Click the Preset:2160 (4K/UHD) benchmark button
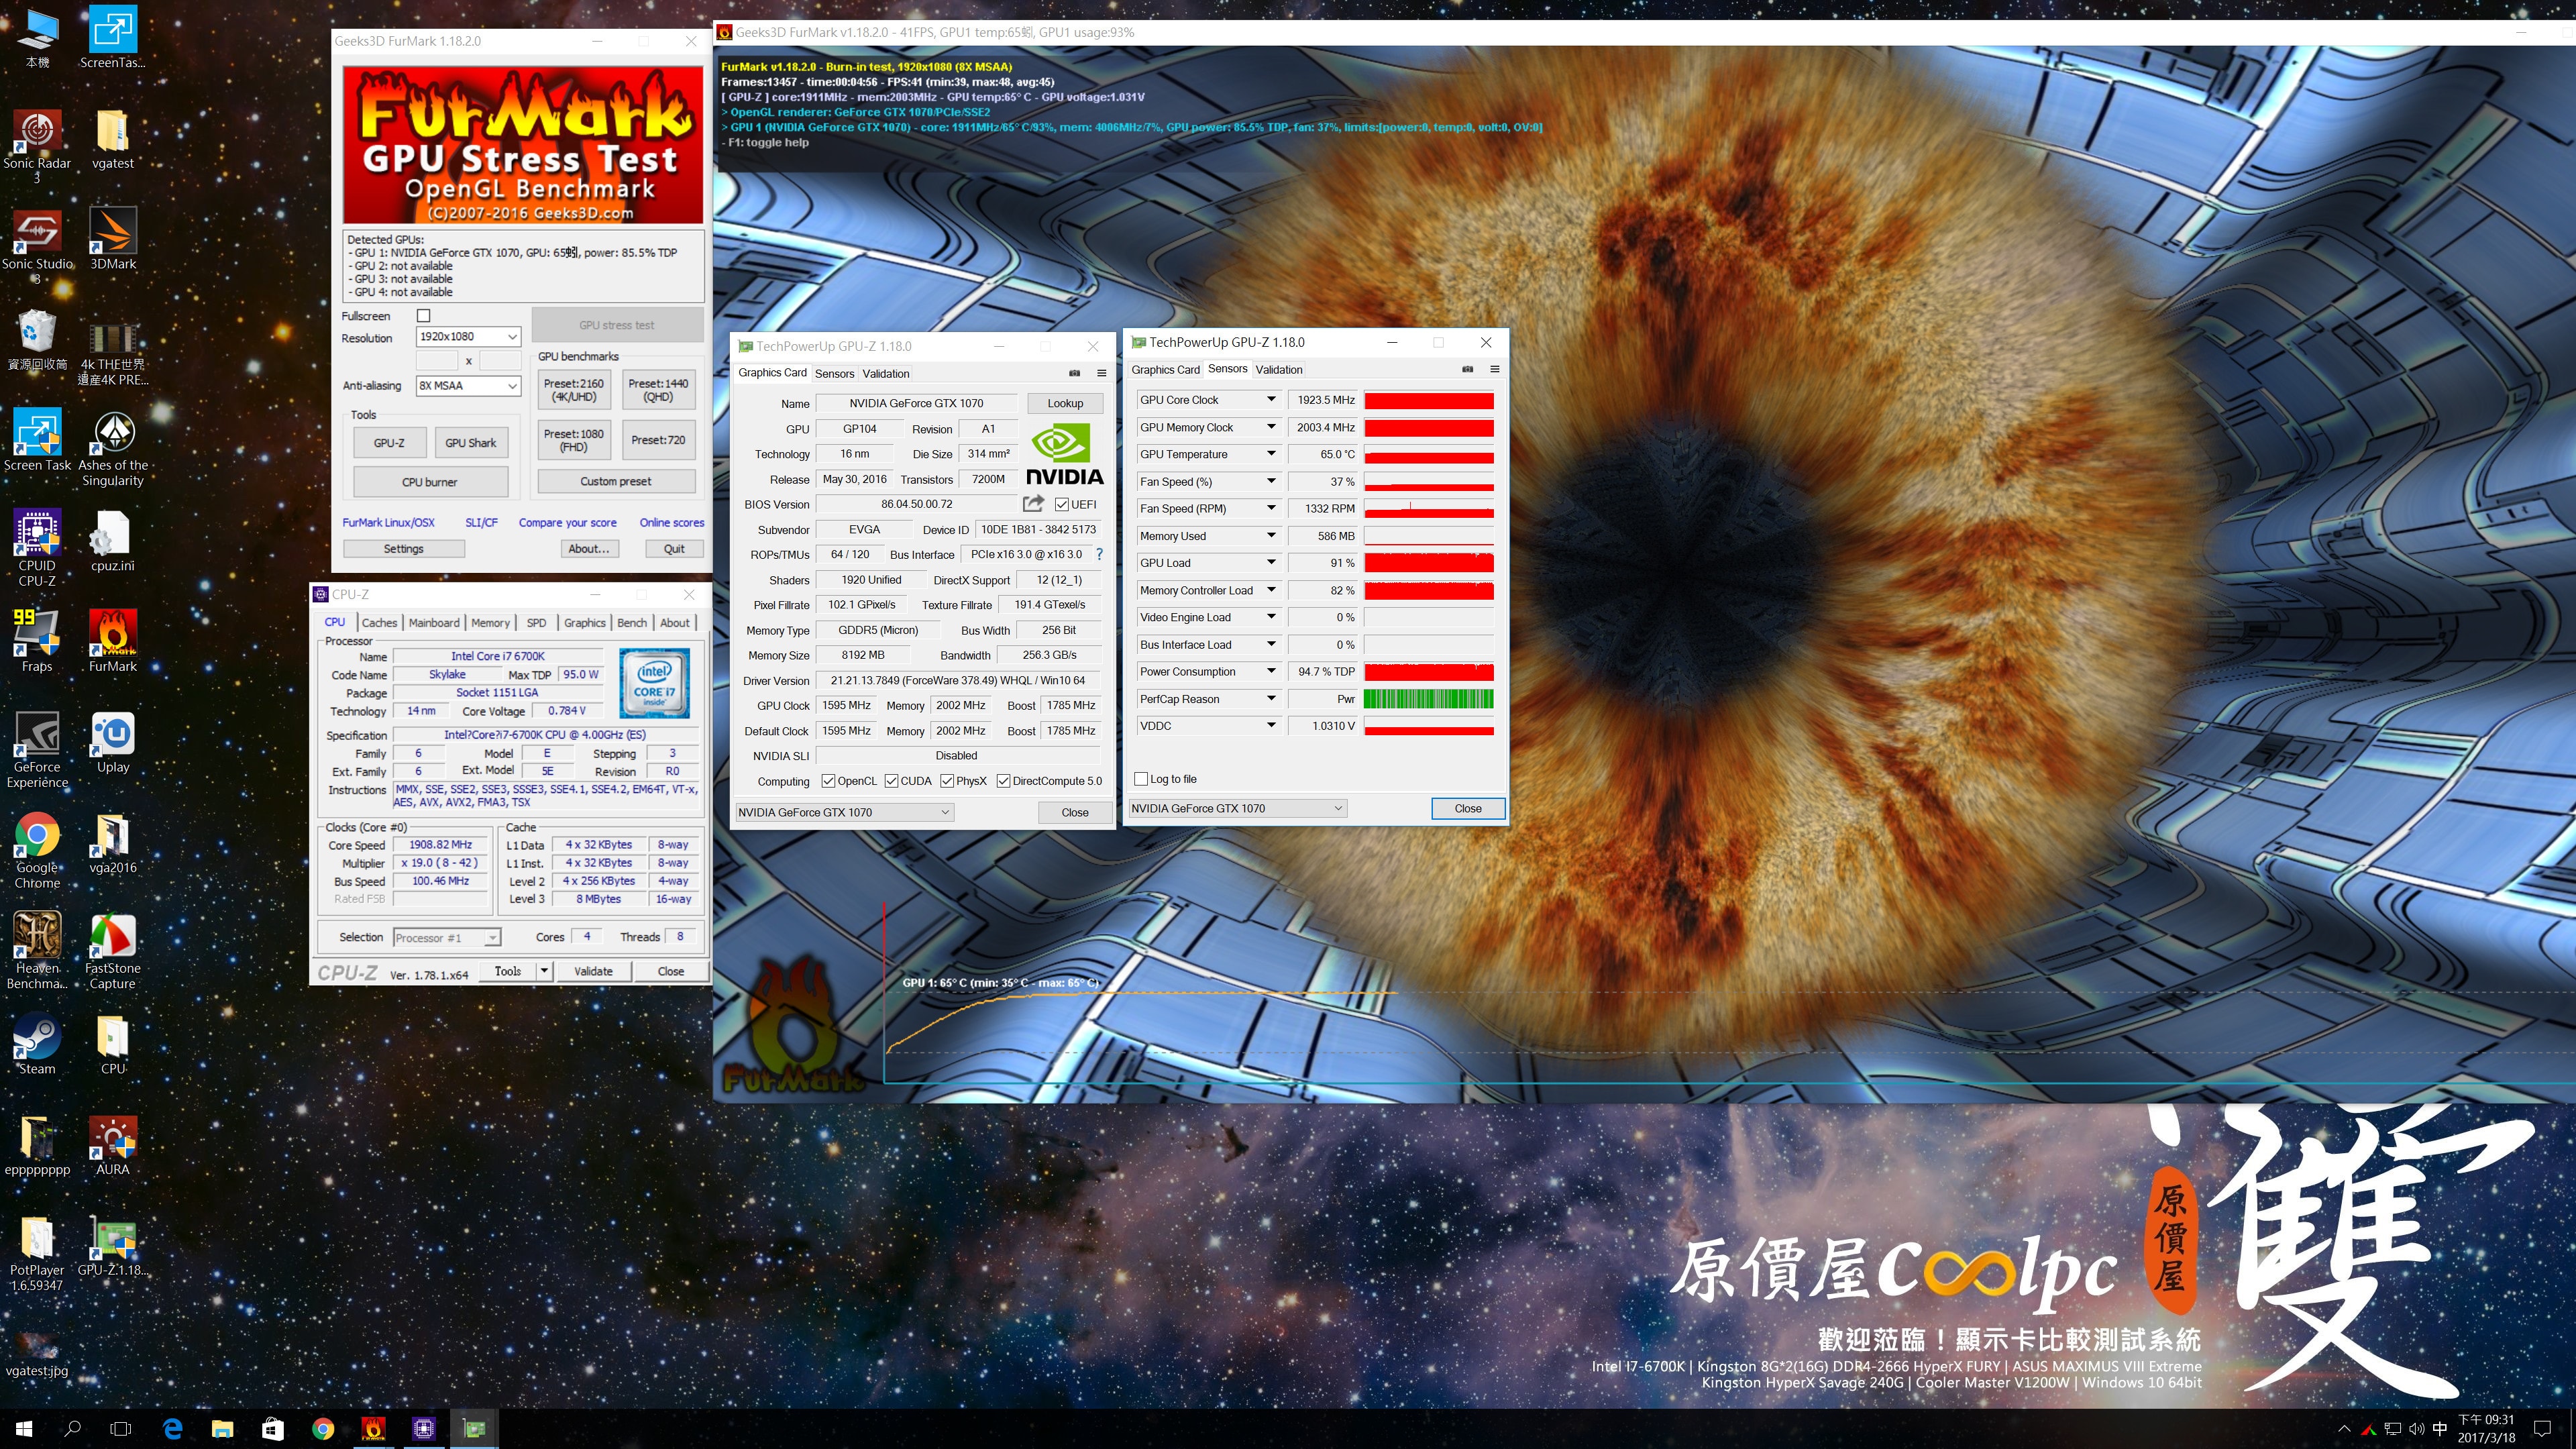 coord(573,390)
